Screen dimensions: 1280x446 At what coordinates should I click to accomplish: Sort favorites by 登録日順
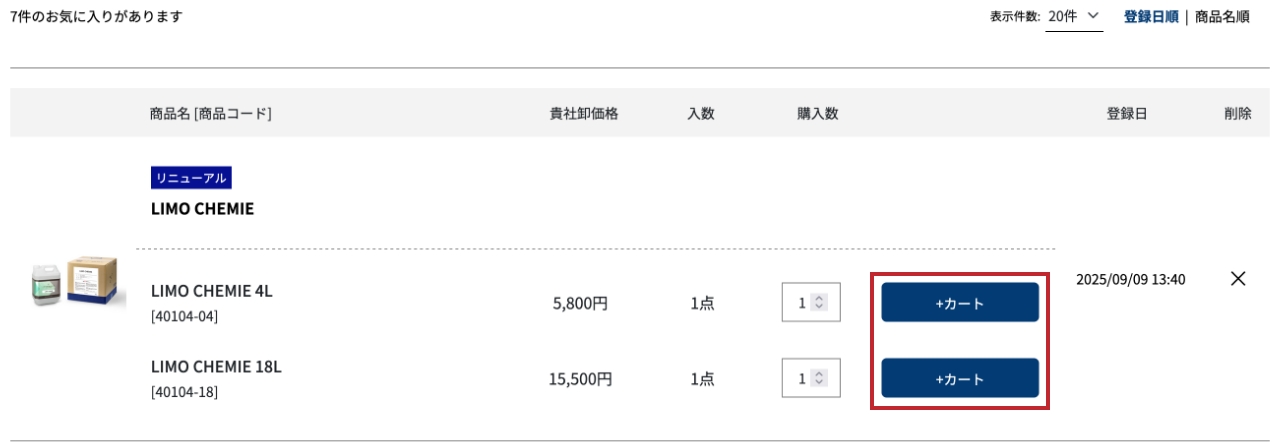click(x=1150, y=17)
